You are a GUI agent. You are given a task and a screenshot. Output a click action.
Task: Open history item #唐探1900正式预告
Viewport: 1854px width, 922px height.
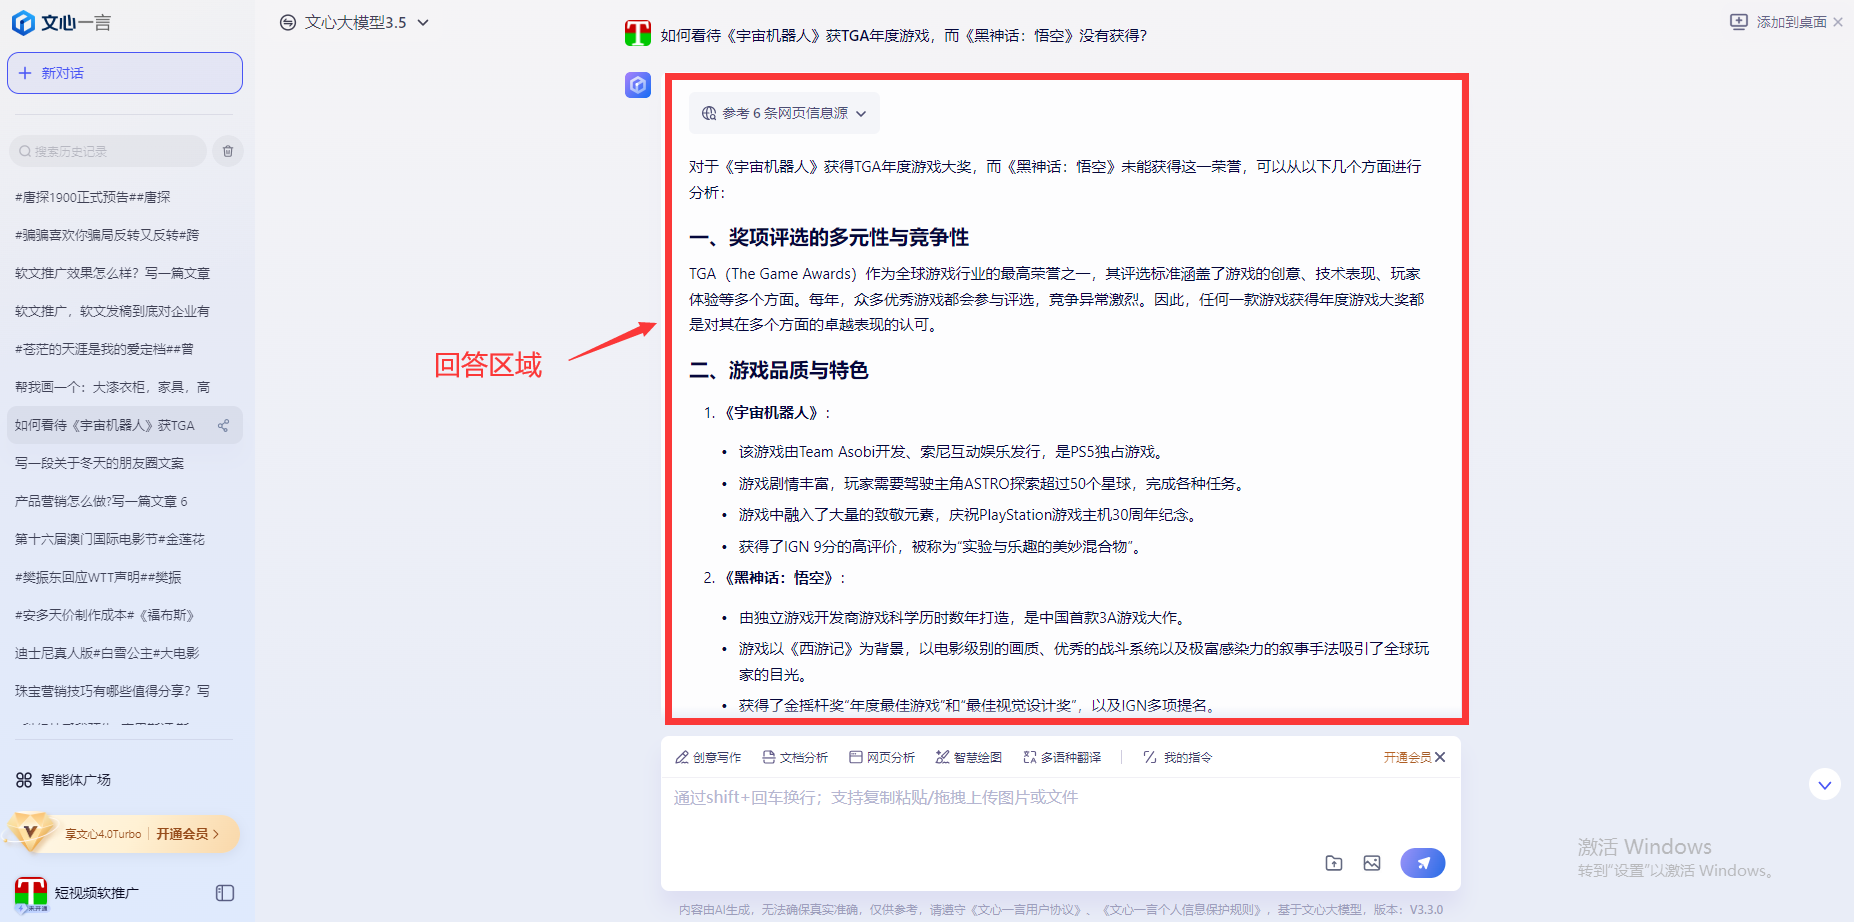click(x=93, y=197)
